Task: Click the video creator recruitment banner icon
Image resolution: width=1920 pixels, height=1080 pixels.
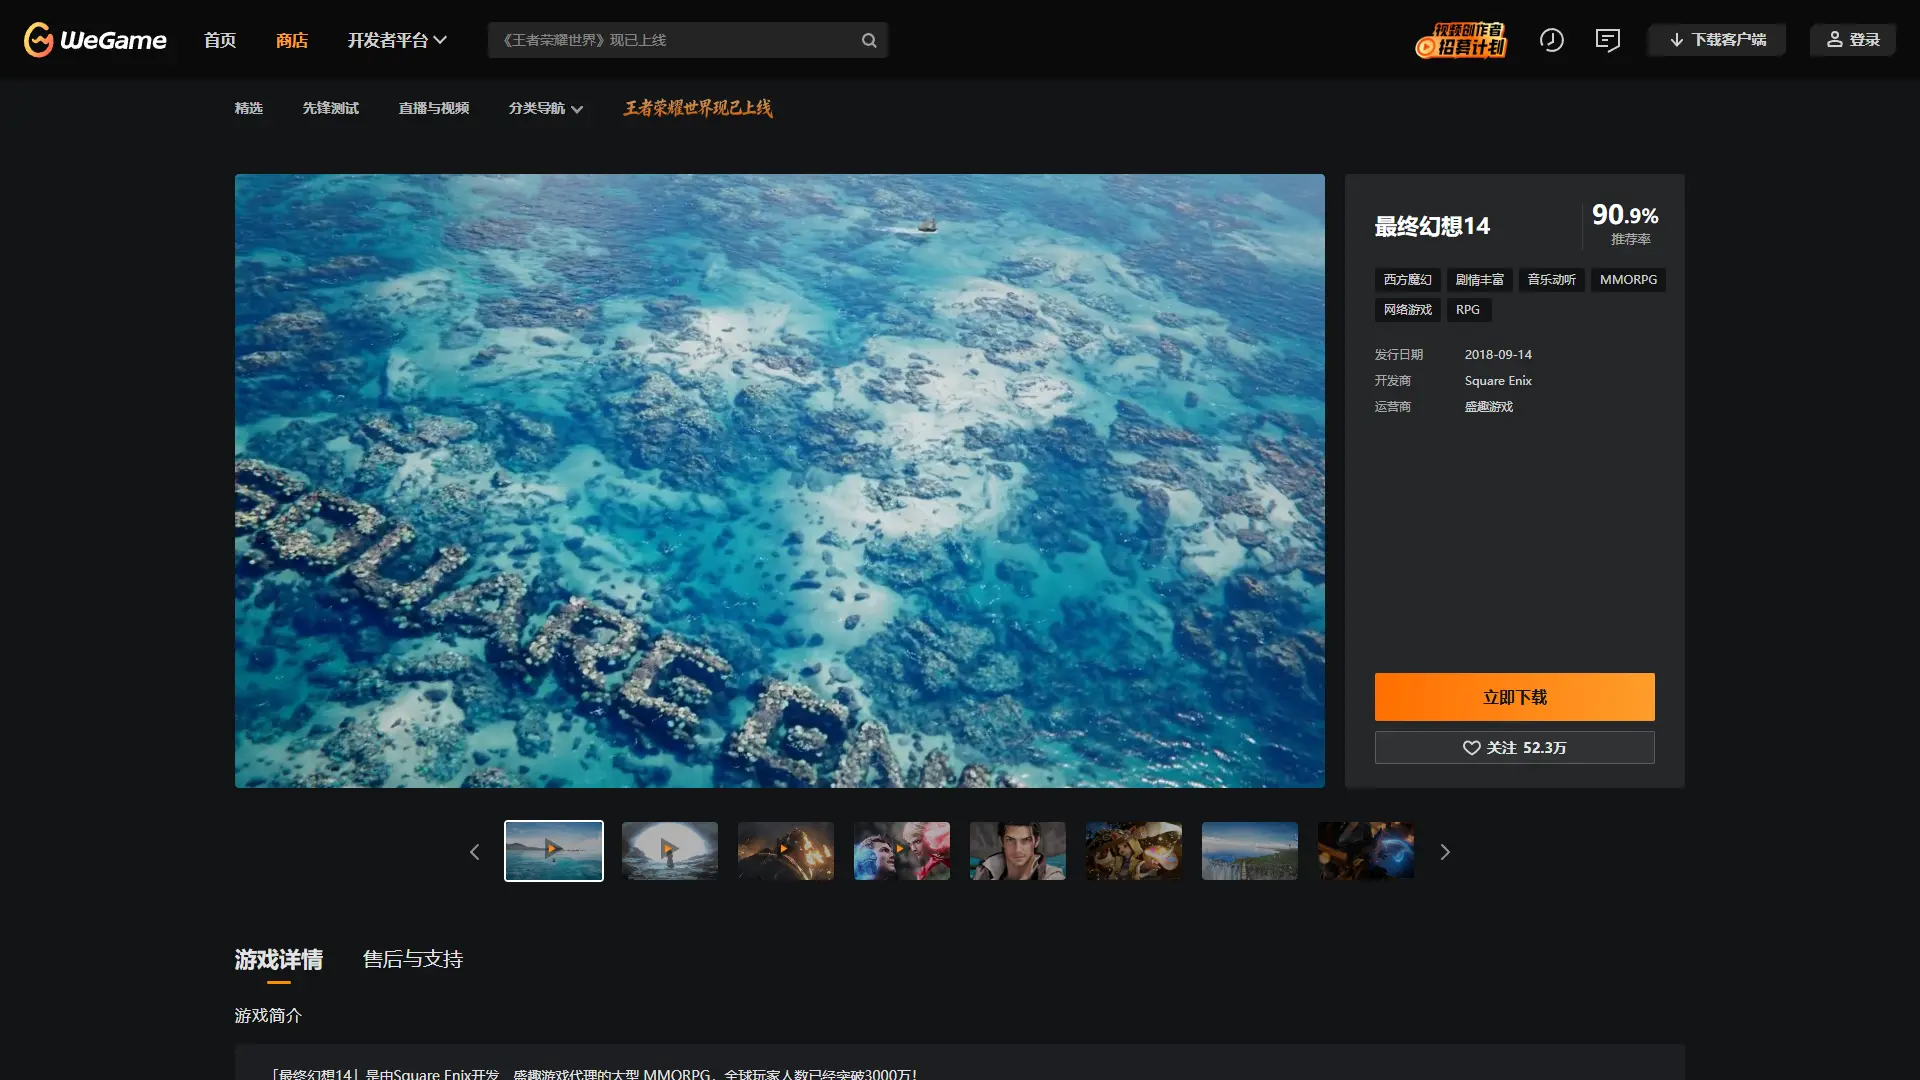Action: (x=1461, y=40)
